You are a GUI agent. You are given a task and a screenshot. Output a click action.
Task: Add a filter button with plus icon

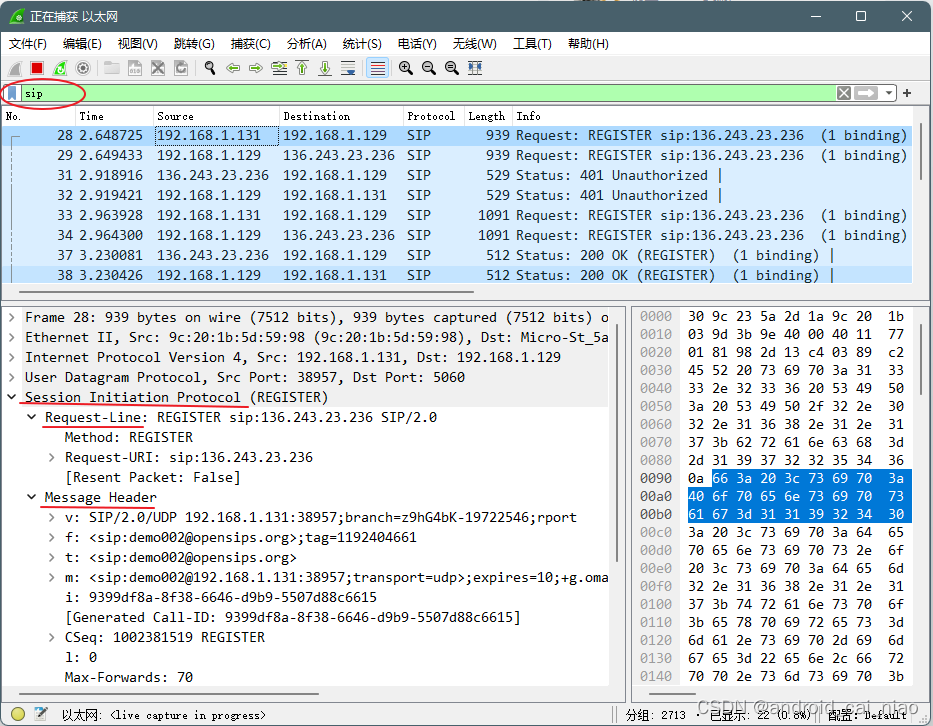coord(907,93)
